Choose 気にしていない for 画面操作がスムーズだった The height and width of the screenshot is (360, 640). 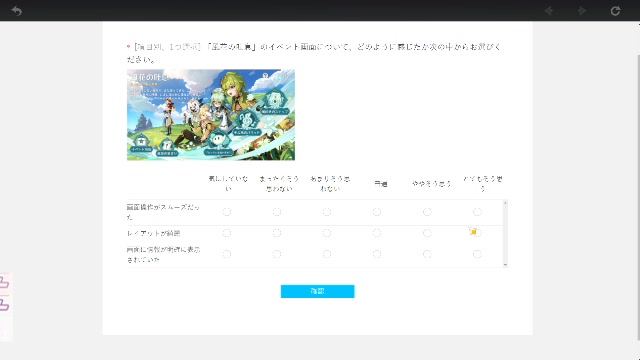(x=227, y=212)
